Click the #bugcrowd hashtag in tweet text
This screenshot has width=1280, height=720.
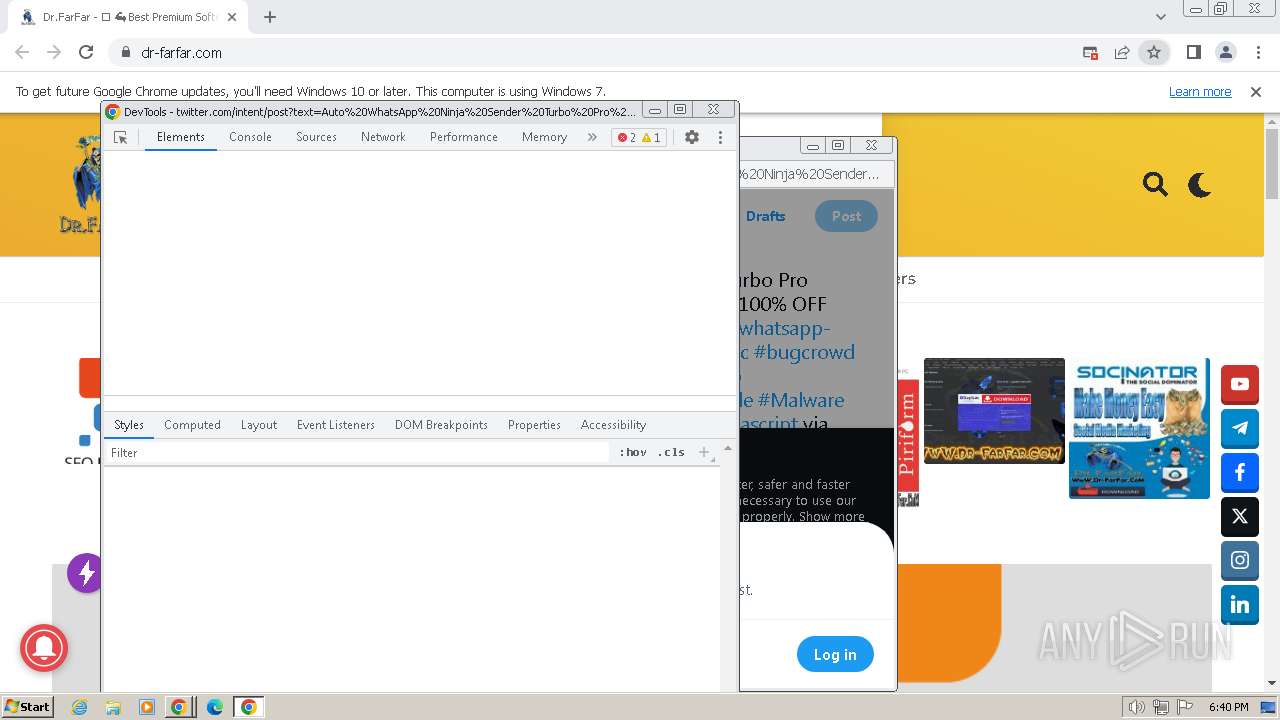pos(805,352)
